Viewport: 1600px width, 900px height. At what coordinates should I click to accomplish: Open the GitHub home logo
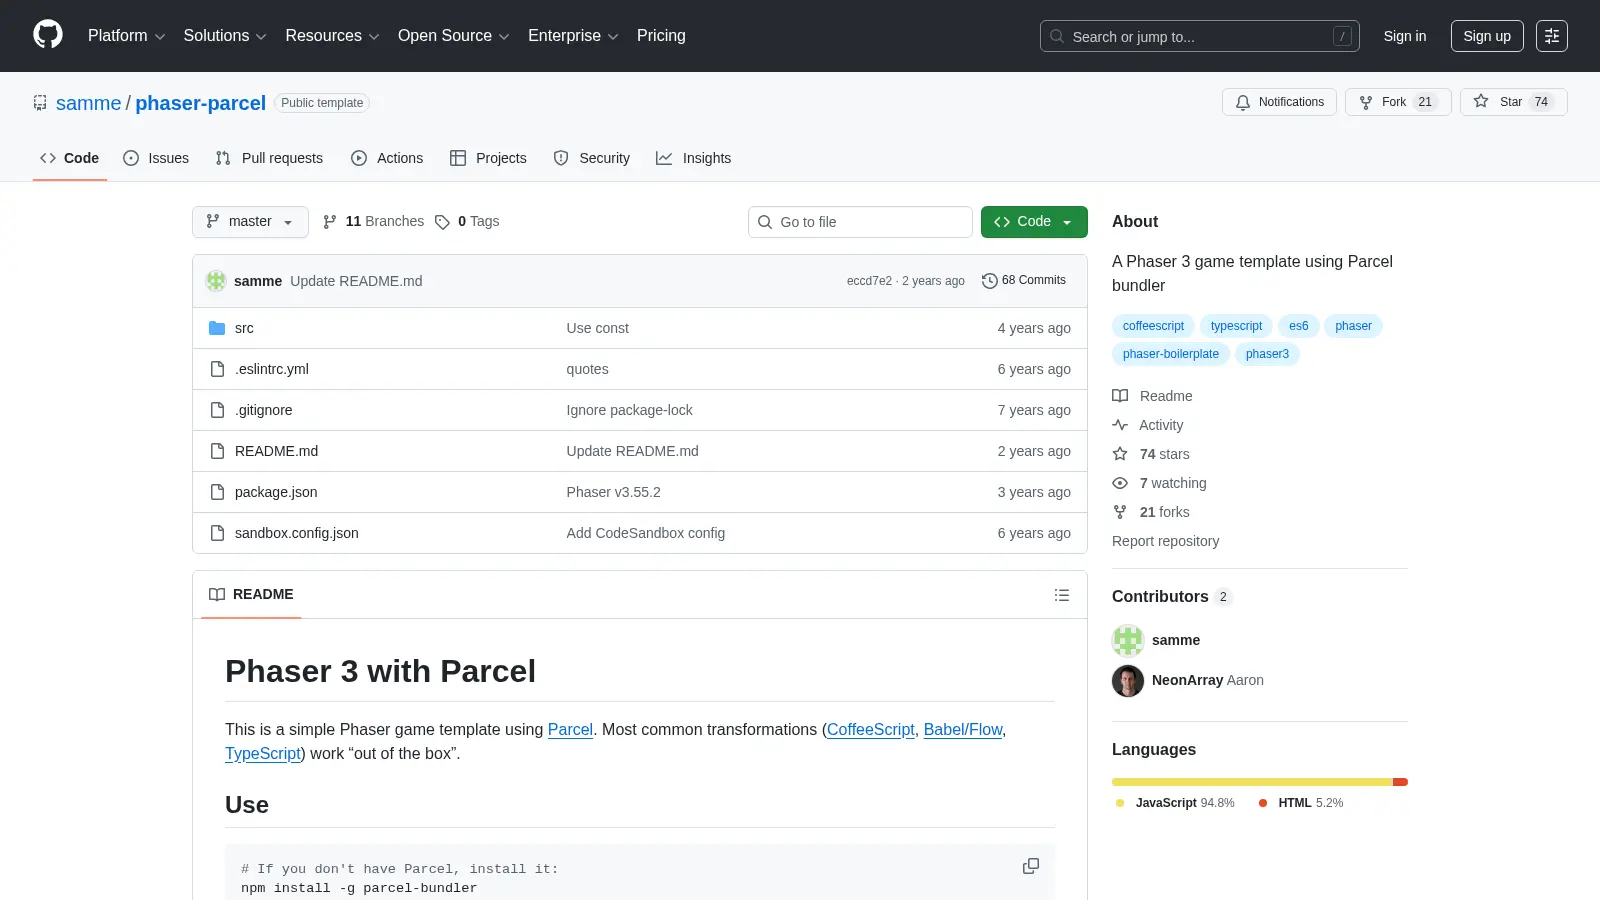tap(48, 35)
